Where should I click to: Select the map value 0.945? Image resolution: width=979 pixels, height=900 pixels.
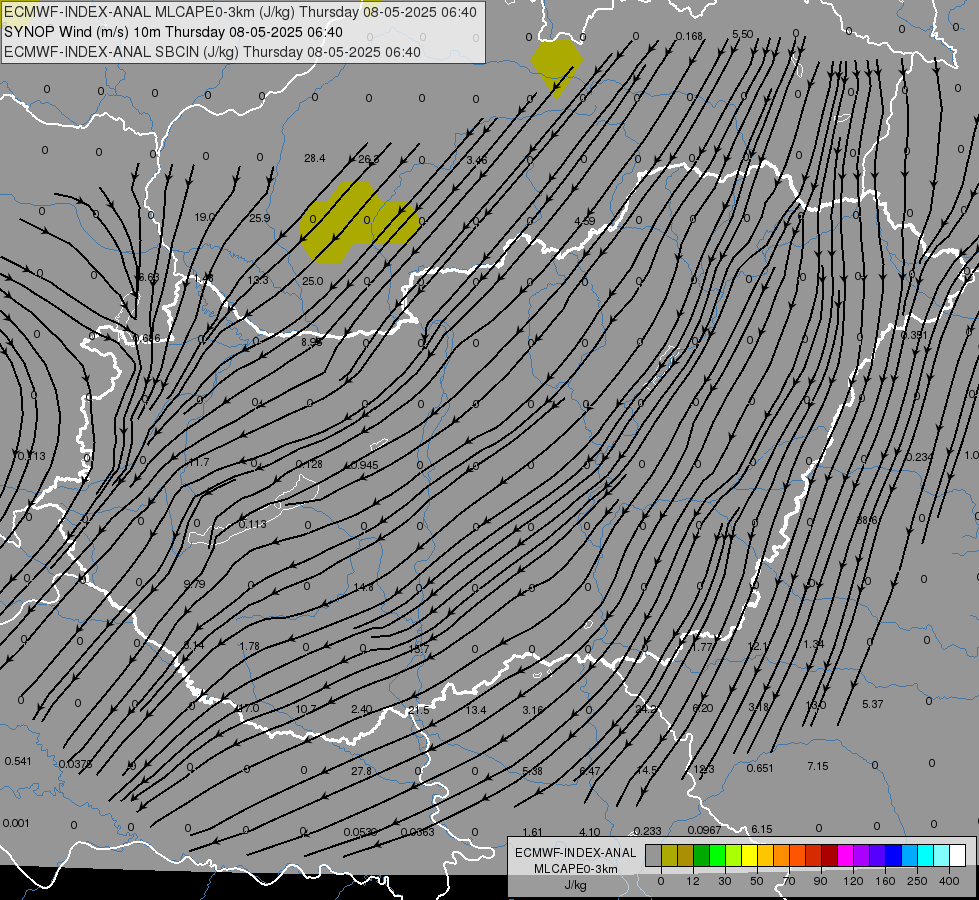pos(364,465)
